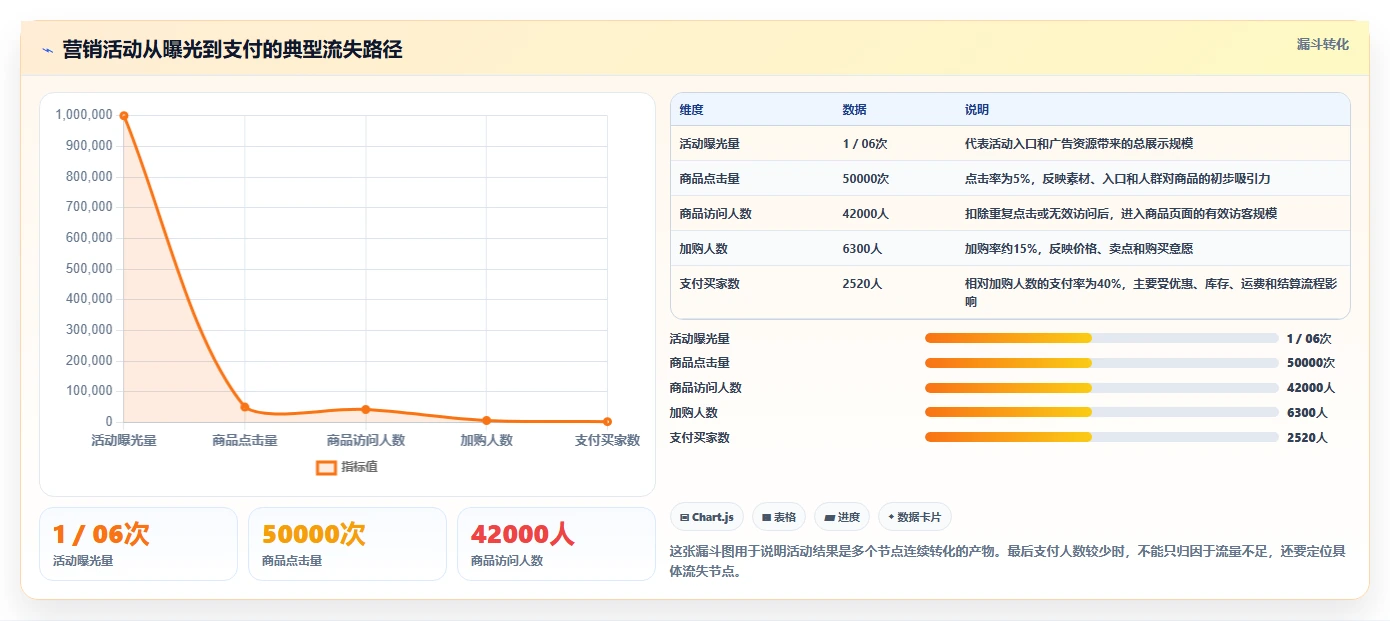This screenshot has height=621, width=1390.
Task: Click the 商品点击量 x-axis label
Action: pyautogui.click(x=245, y=440)
